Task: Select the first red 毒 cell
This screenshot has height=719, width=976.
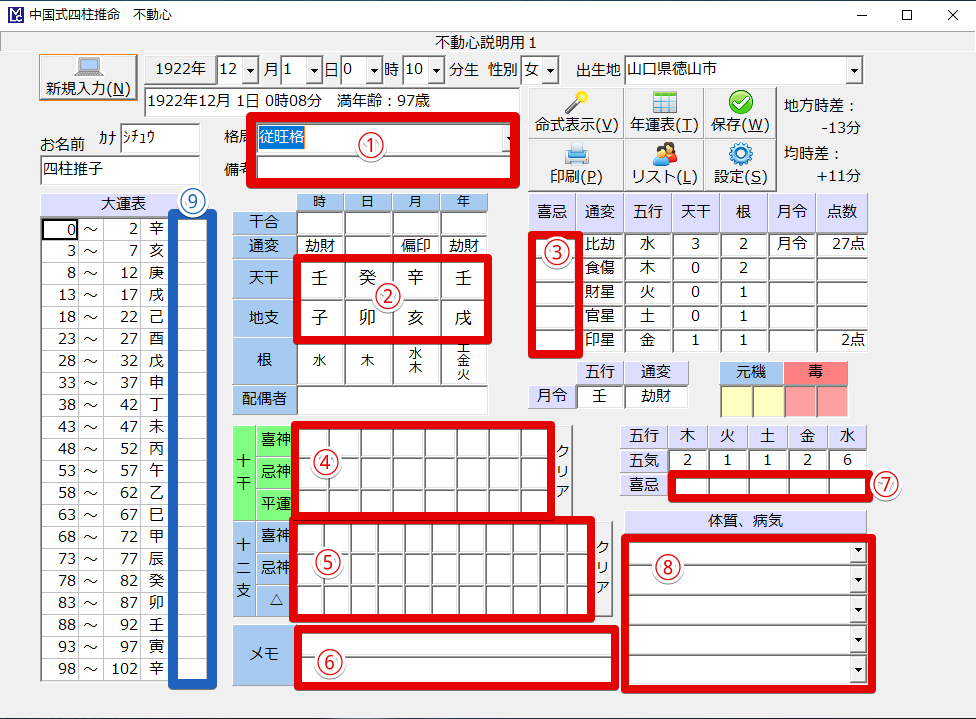Action: pos(800,401)
